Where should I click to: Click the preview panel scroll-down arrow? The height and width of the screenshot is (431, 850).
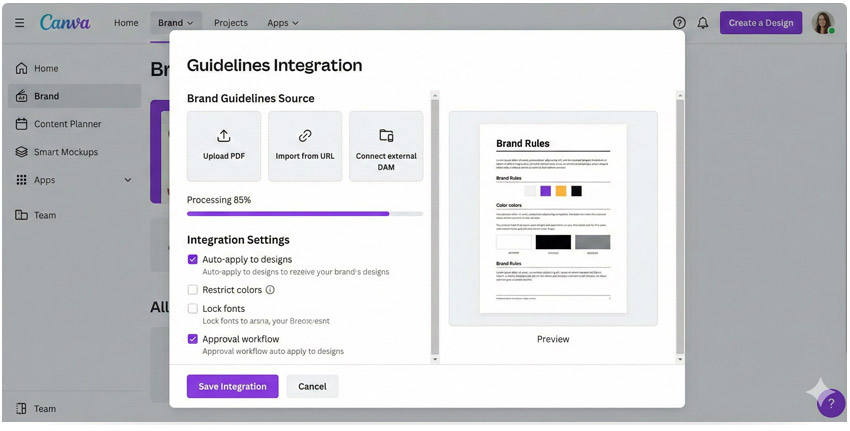coord(680,359)
